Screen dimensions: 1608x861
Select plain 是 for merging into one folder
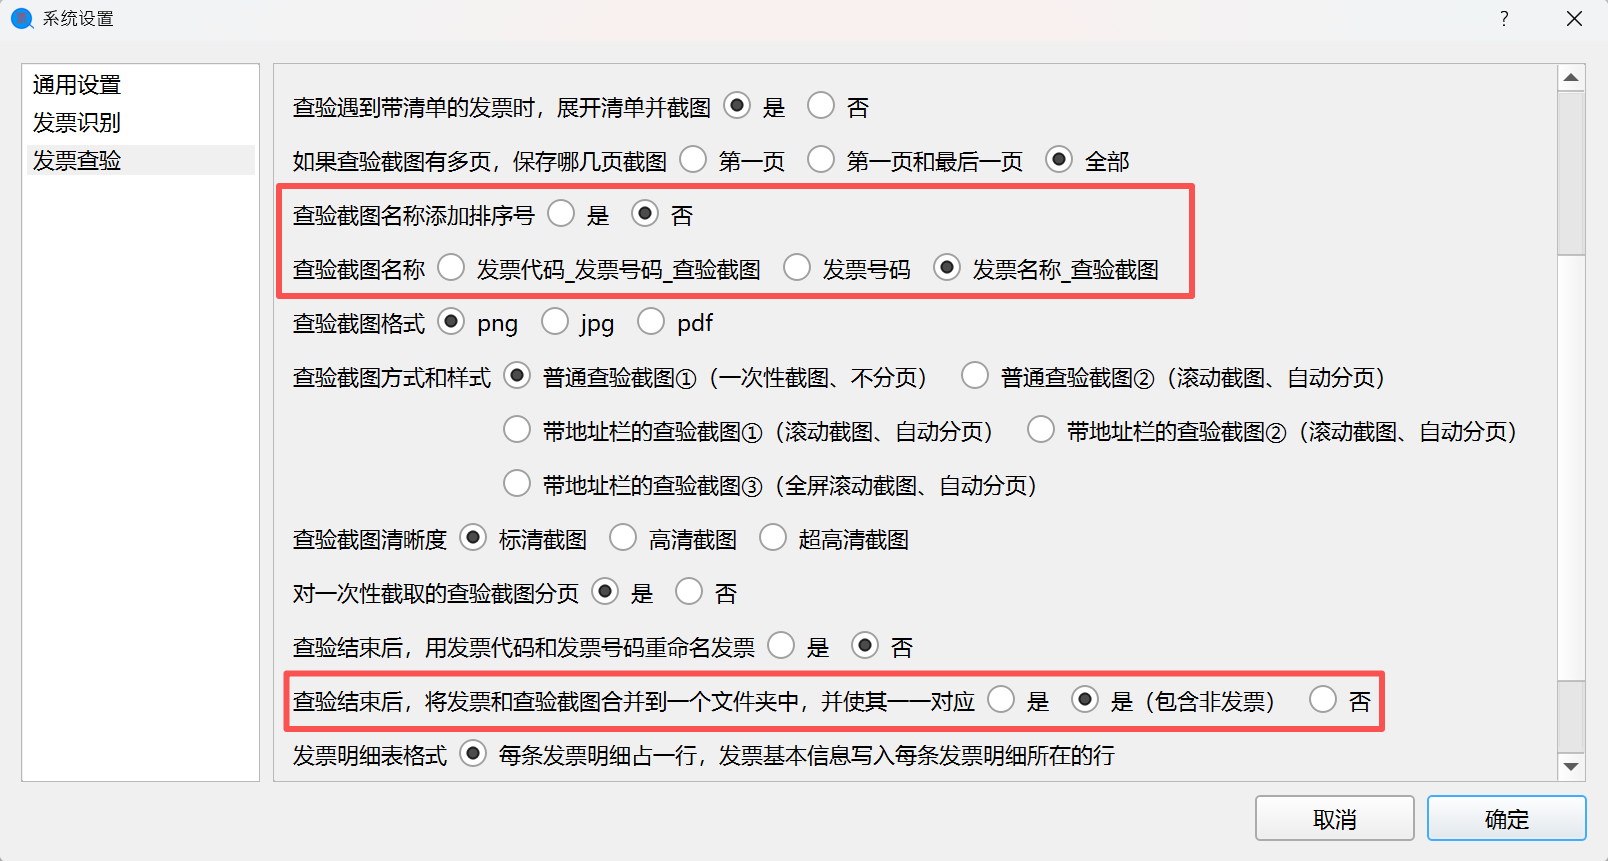click(x=1001, y=700)
